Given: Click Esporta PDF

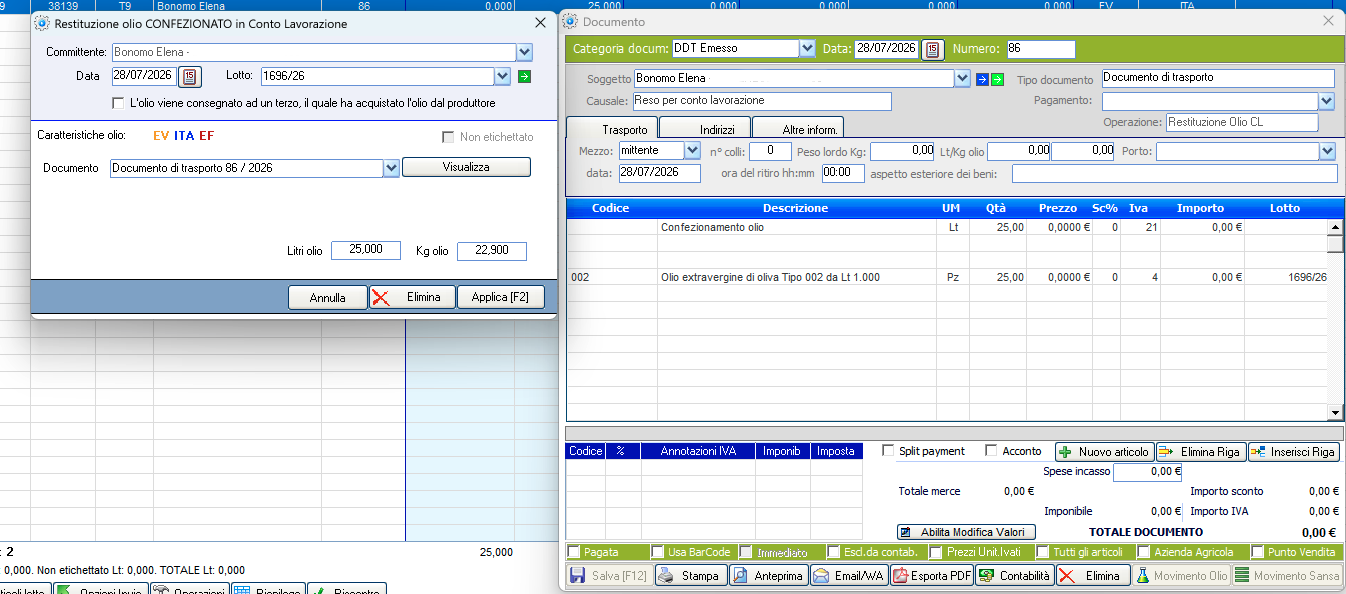Looking at the screenshot, I should (932, 576).
